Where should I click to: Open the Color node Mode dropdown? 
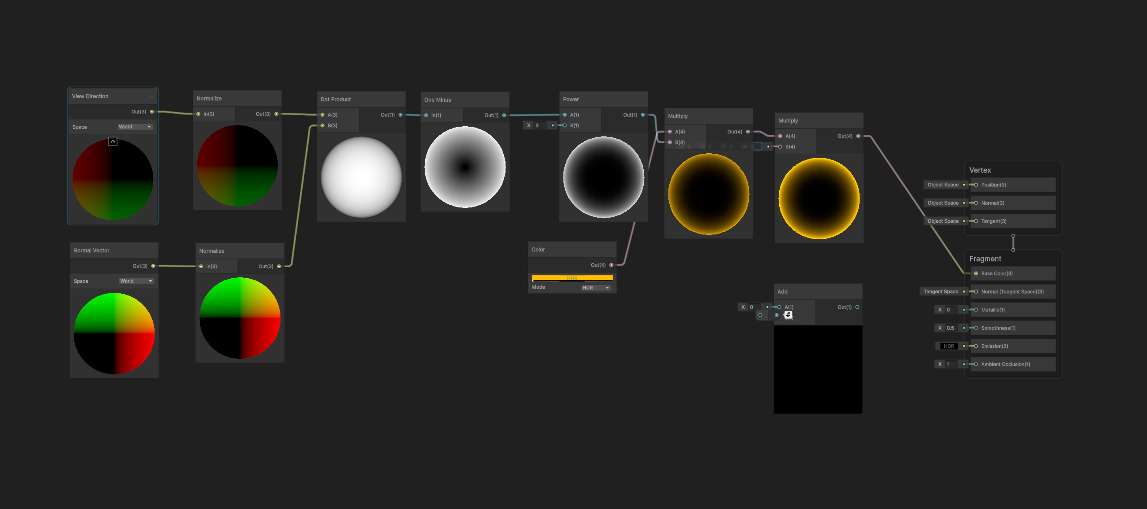coord(596,287)
